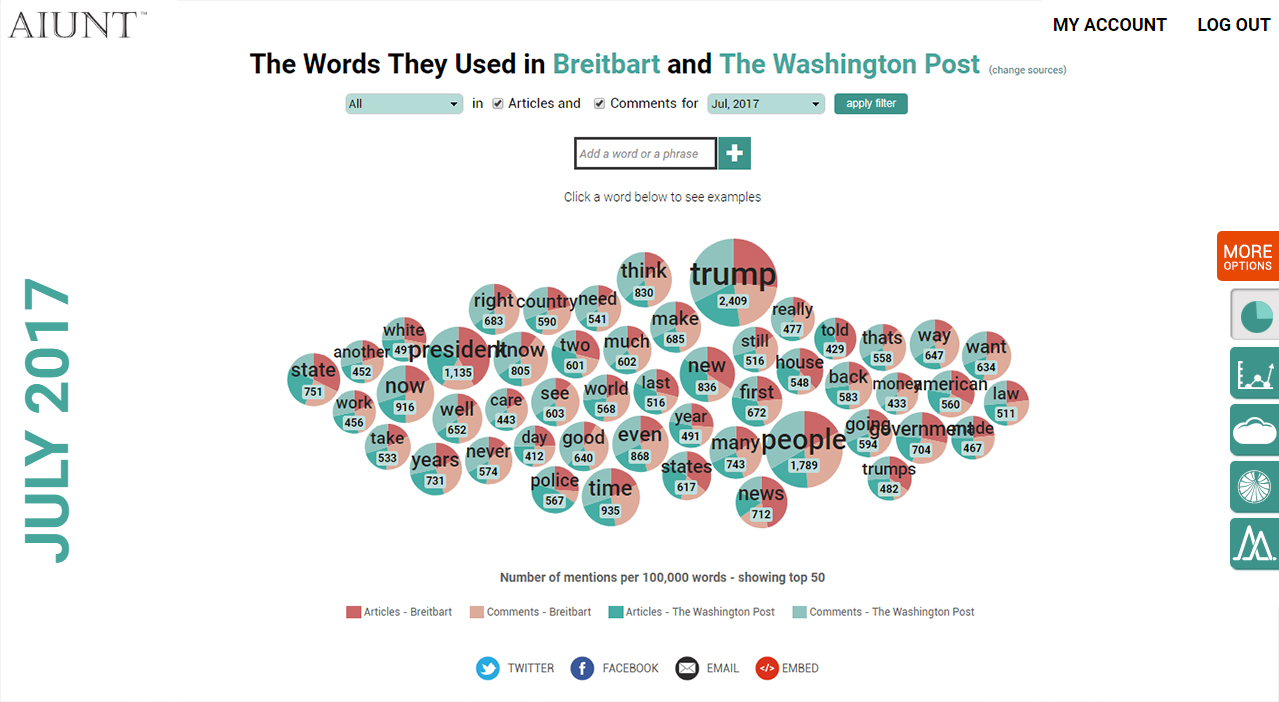Open the Embed code icon
The height and width of the screenshot is (702, 1279).
pyautogui.click(x=767, y=668)
